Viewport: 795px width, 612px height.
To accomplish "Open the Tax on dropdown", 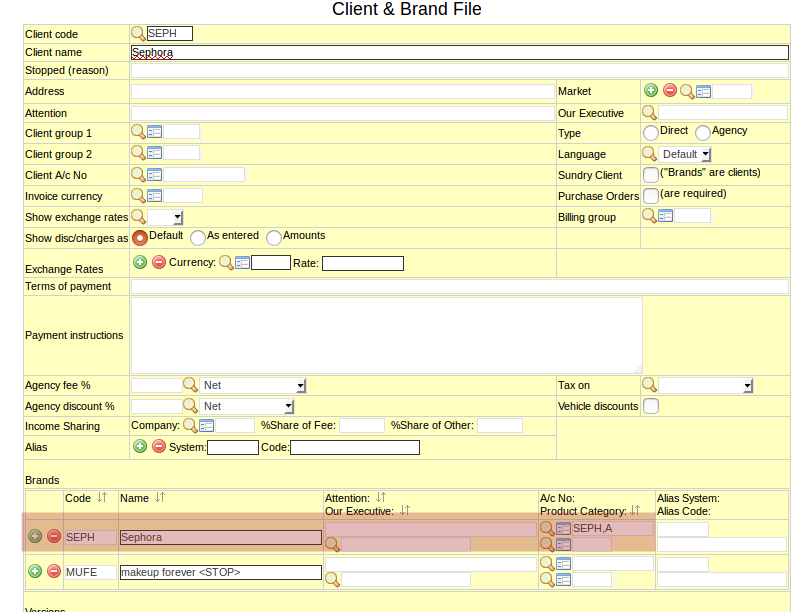I will tap(705, 385).
